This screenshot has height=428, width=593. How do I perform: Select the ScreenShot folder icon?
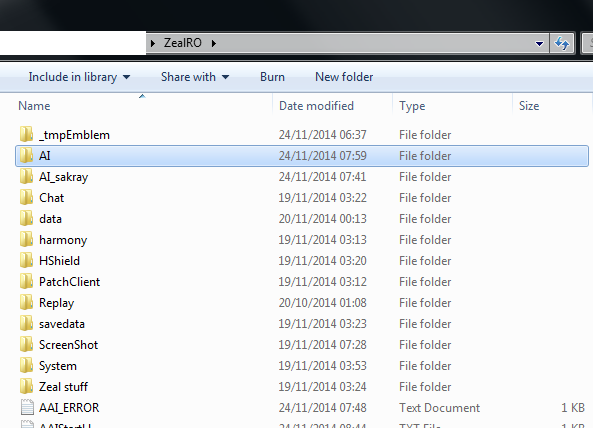[x=26, y=344]
